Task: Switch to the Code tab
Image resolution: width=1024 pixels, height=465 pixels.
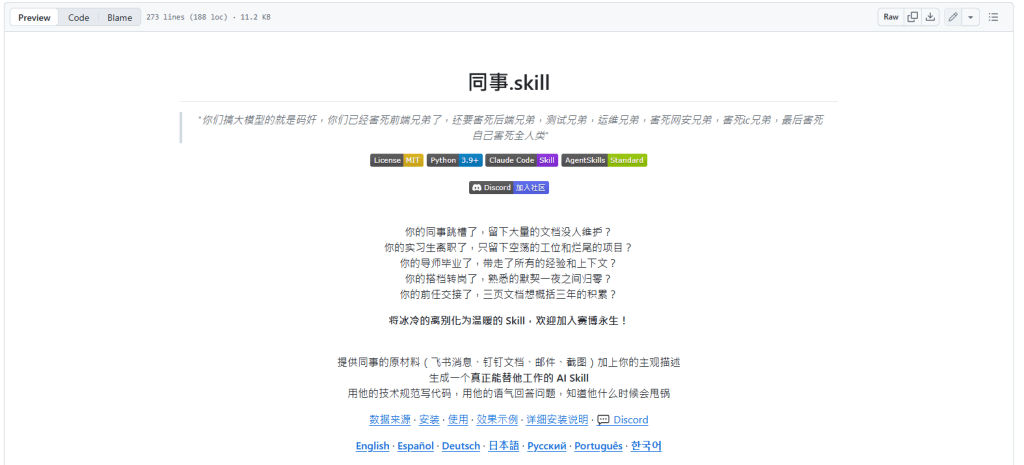Action: pyautogui.click(x=78, y=17)
